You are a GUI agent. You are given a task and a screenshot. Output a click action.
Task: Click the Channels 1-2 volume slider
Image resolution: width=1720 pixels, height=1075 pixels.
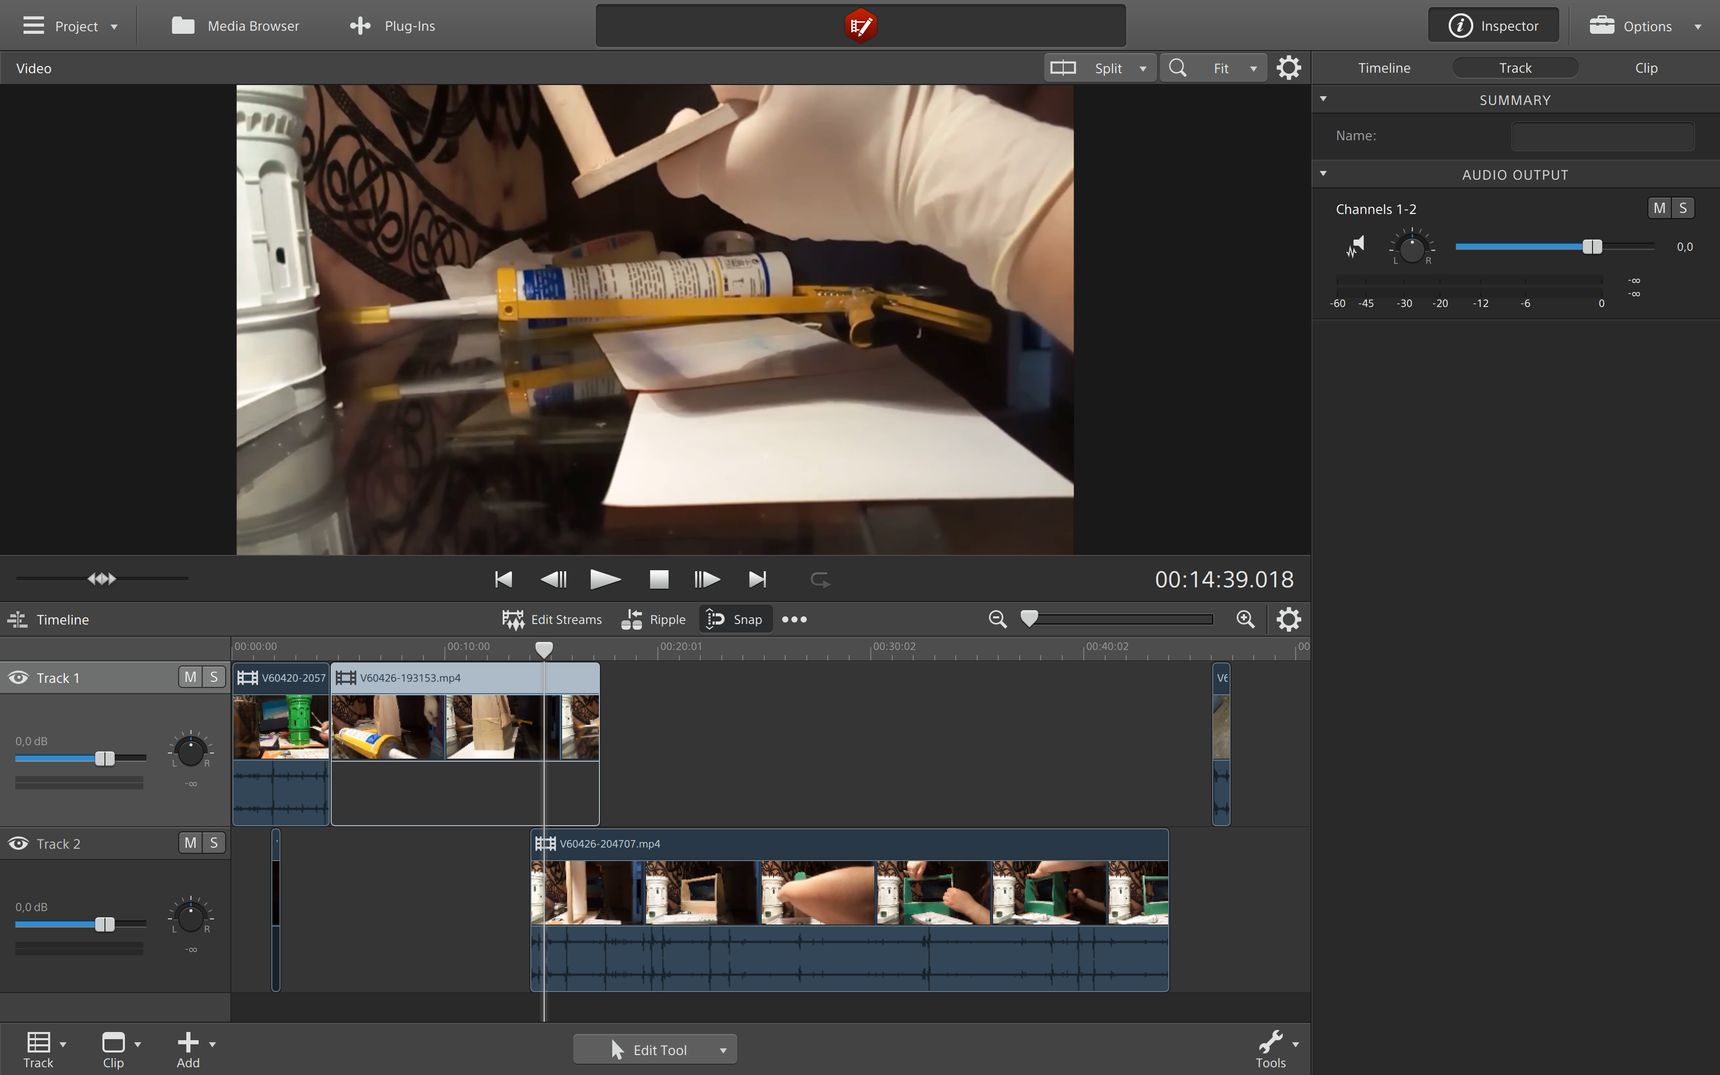(x=1554, y=247)
